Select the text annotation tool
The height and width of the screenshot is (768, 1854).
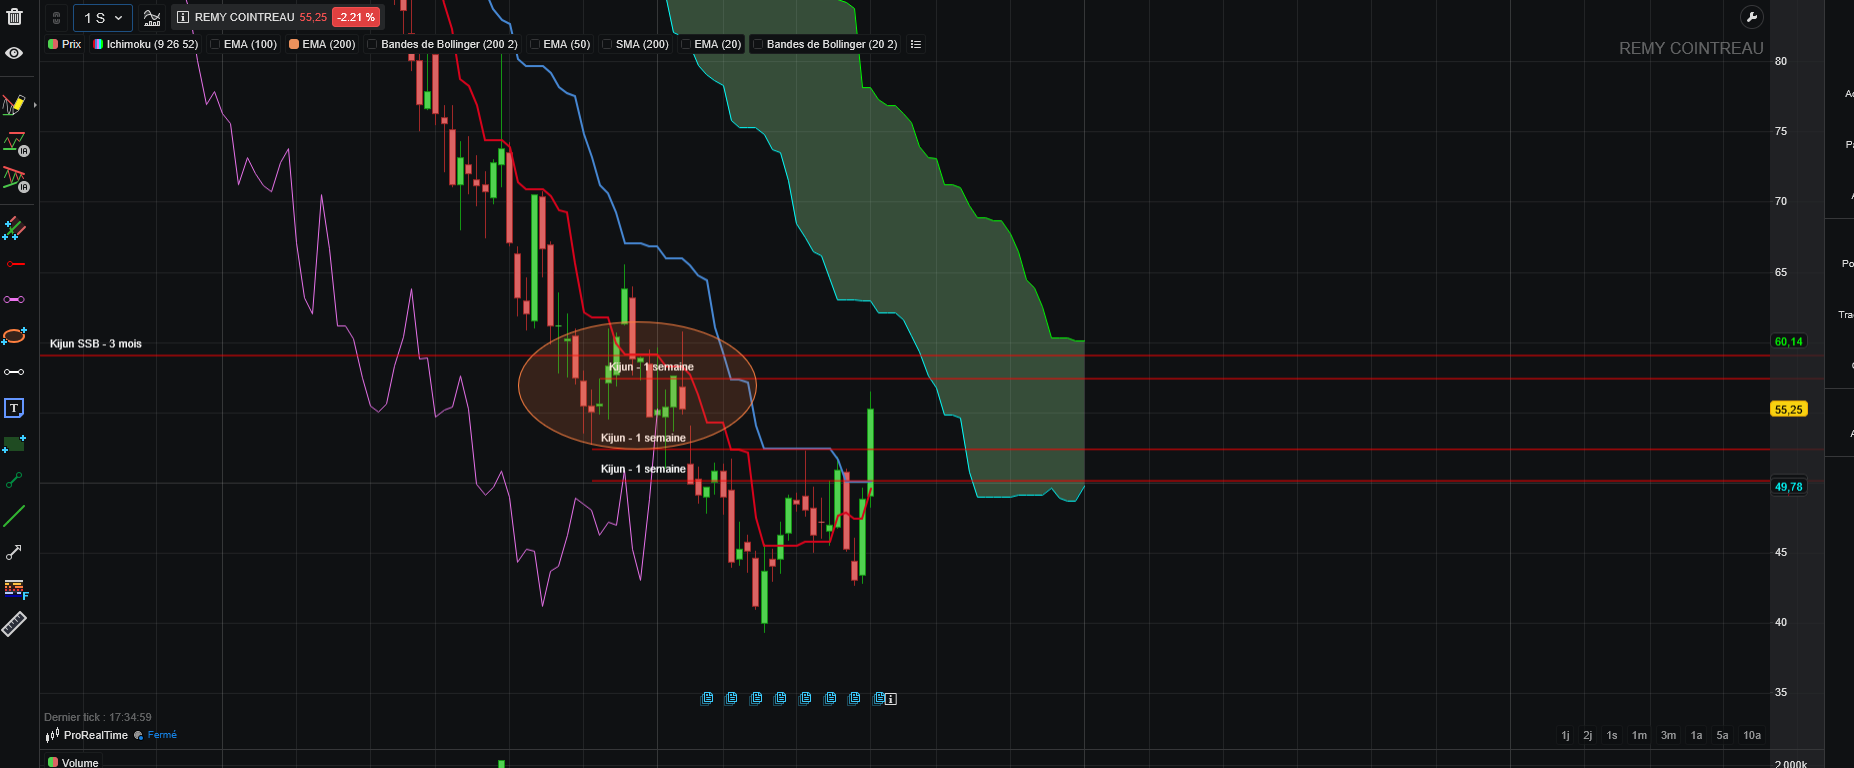(x=14, y=408)
